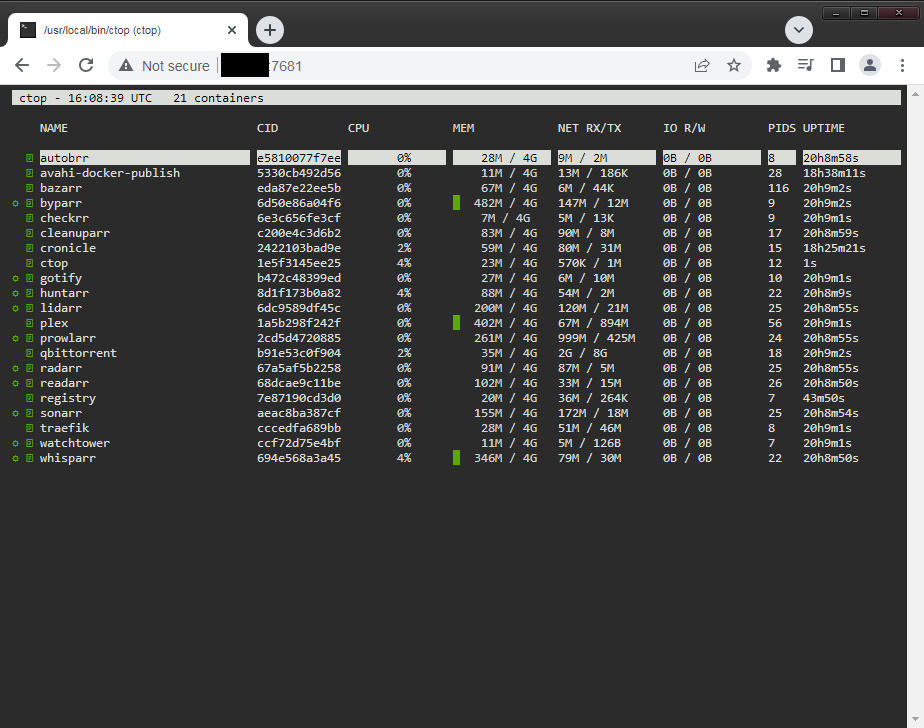Click the health gear icon beside readarr
The image size is (924, 728).
[16, 383]
